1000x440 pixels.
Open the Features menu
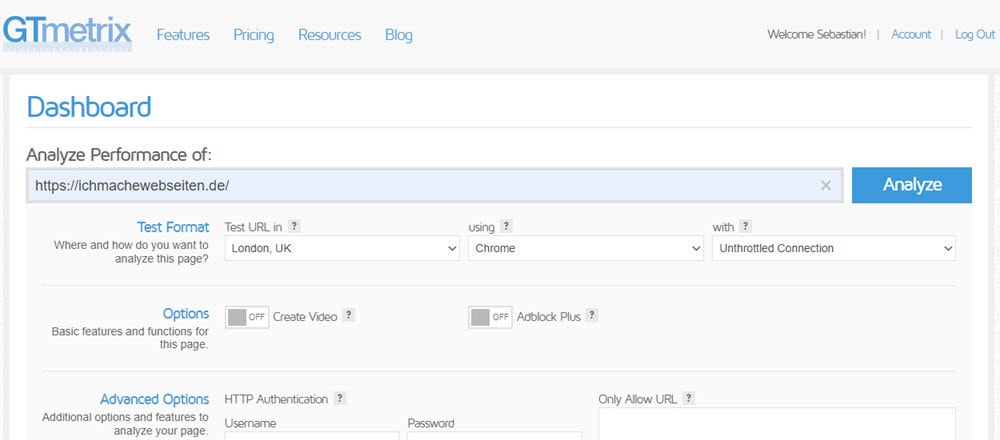[183, 35]
